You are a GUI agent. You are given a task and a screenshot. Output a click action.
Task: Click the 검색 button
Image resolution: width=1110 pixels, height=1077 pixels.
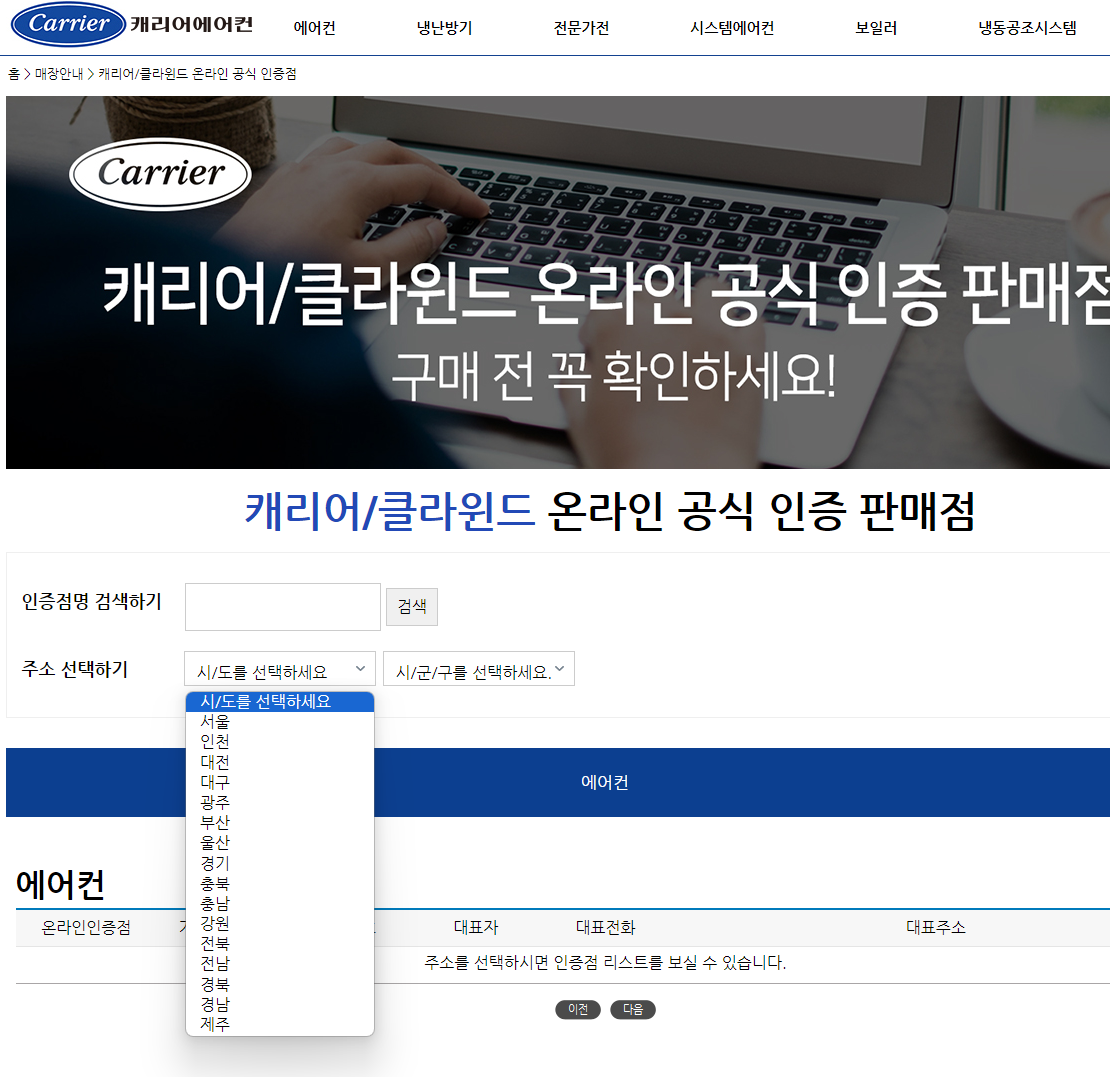click(x=412, y=607)
